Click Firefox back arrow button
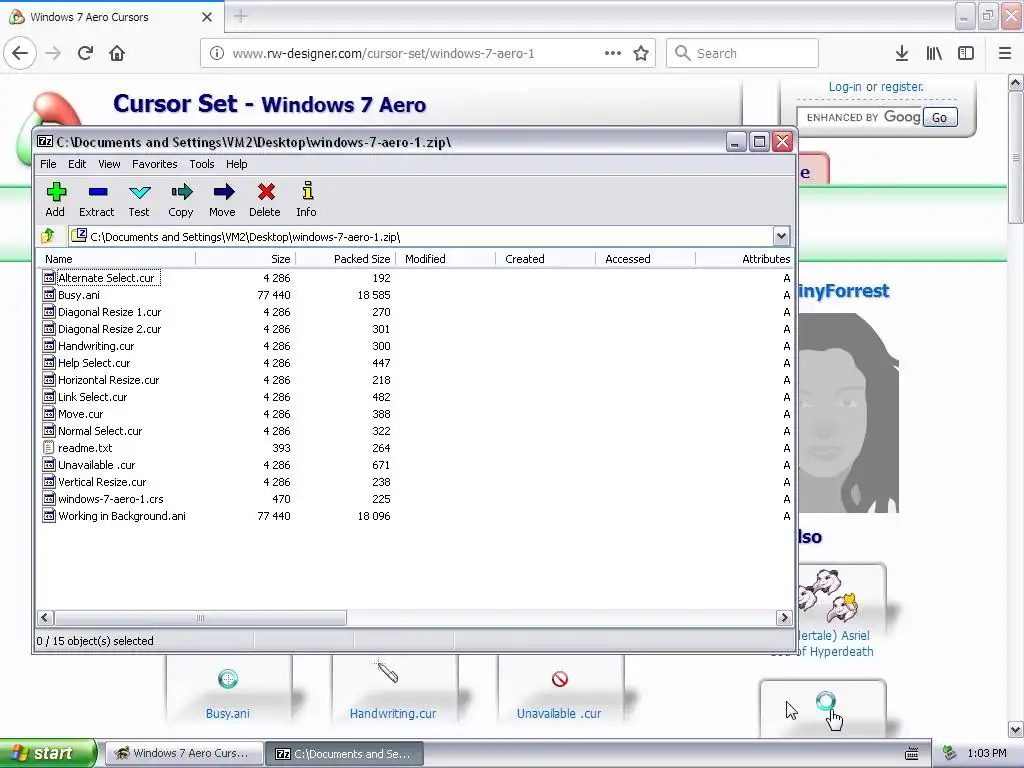The height and width of the screenshot is (768, 1024). [20, 53]
